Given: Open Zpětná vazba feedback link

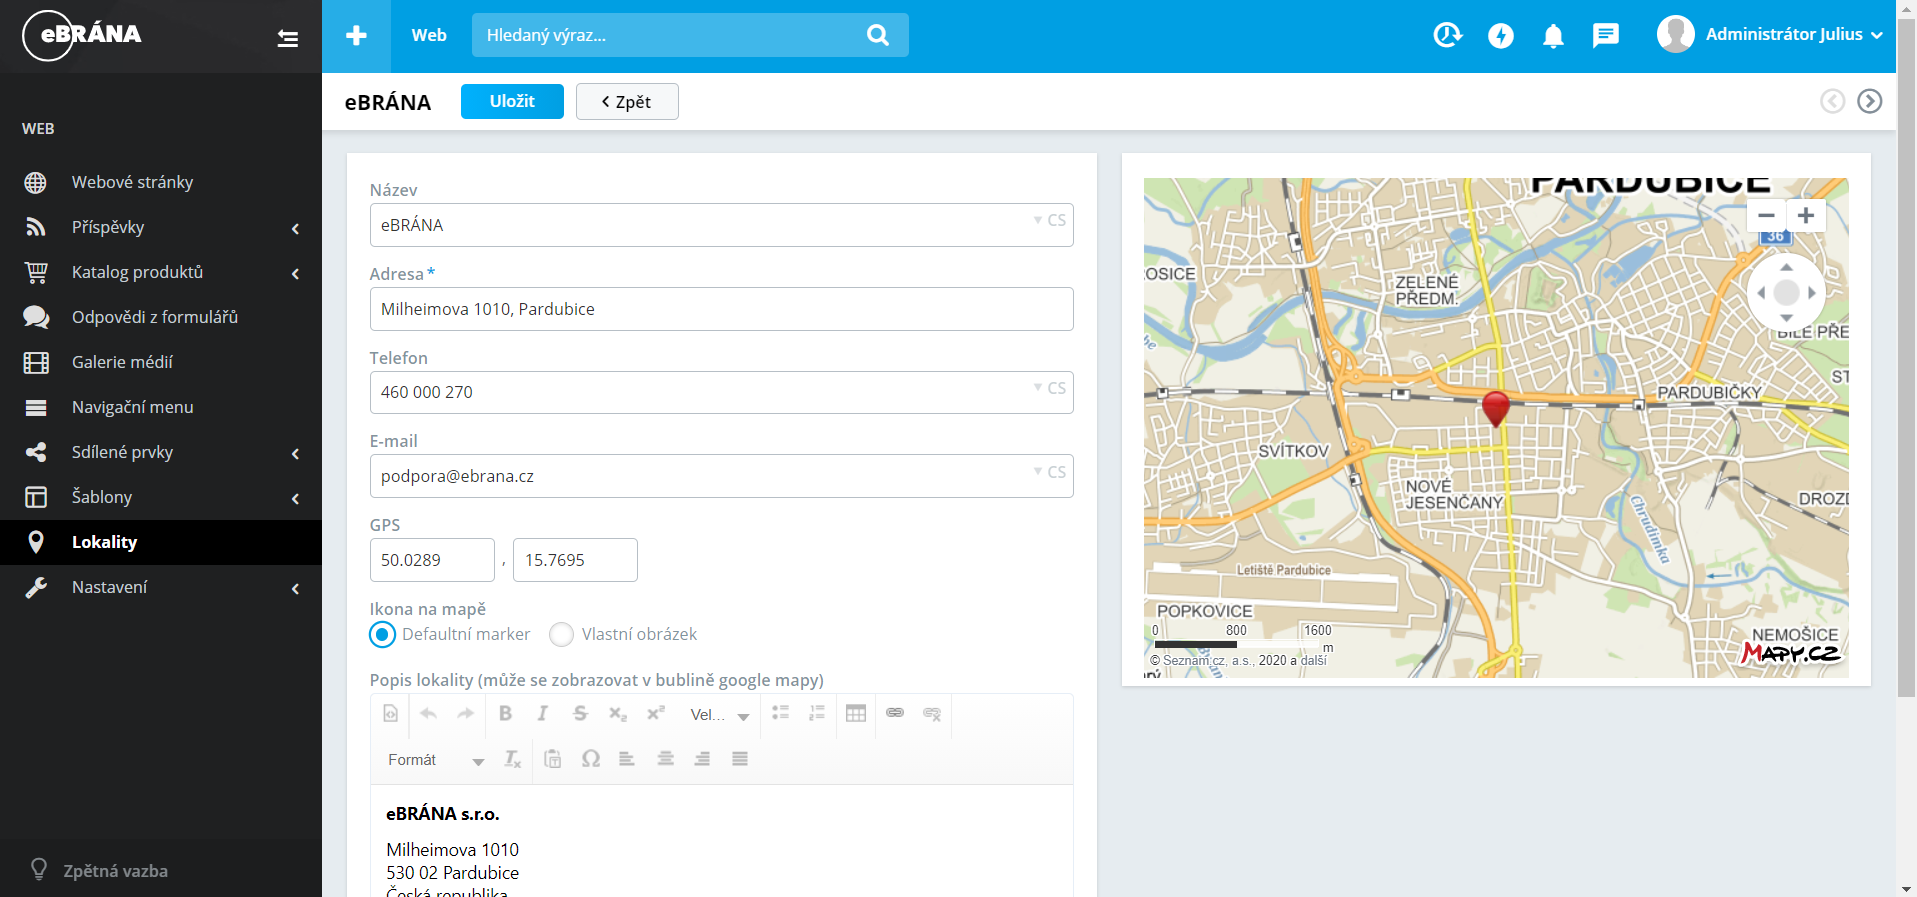Looking at the screenshot, I should pyautogui.click(x=98, y=870).
